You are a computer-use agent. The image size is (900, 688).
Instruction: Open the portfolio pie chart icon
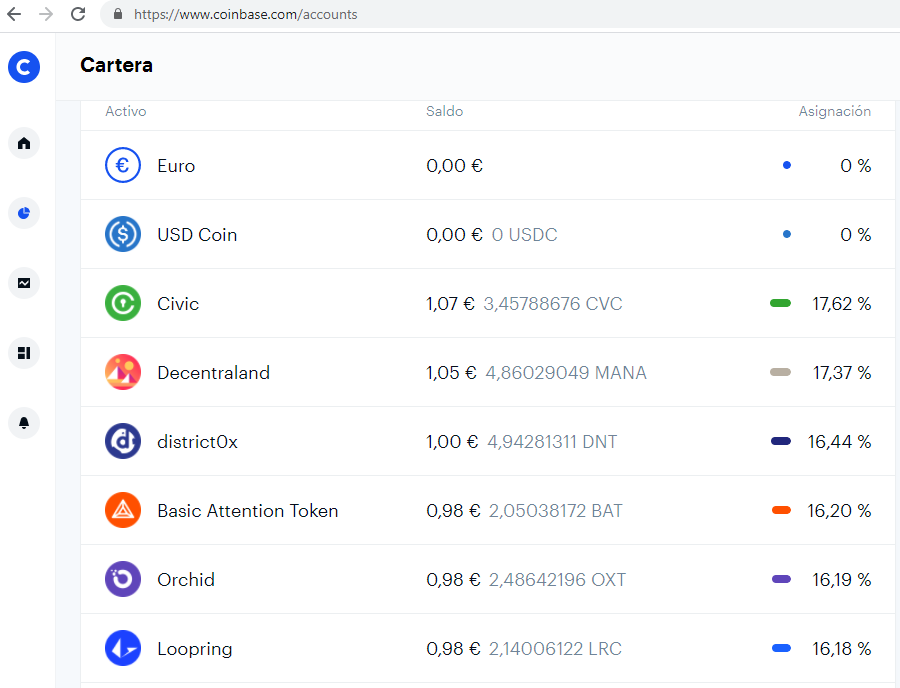pyautogui.click(x=24, y=213)
